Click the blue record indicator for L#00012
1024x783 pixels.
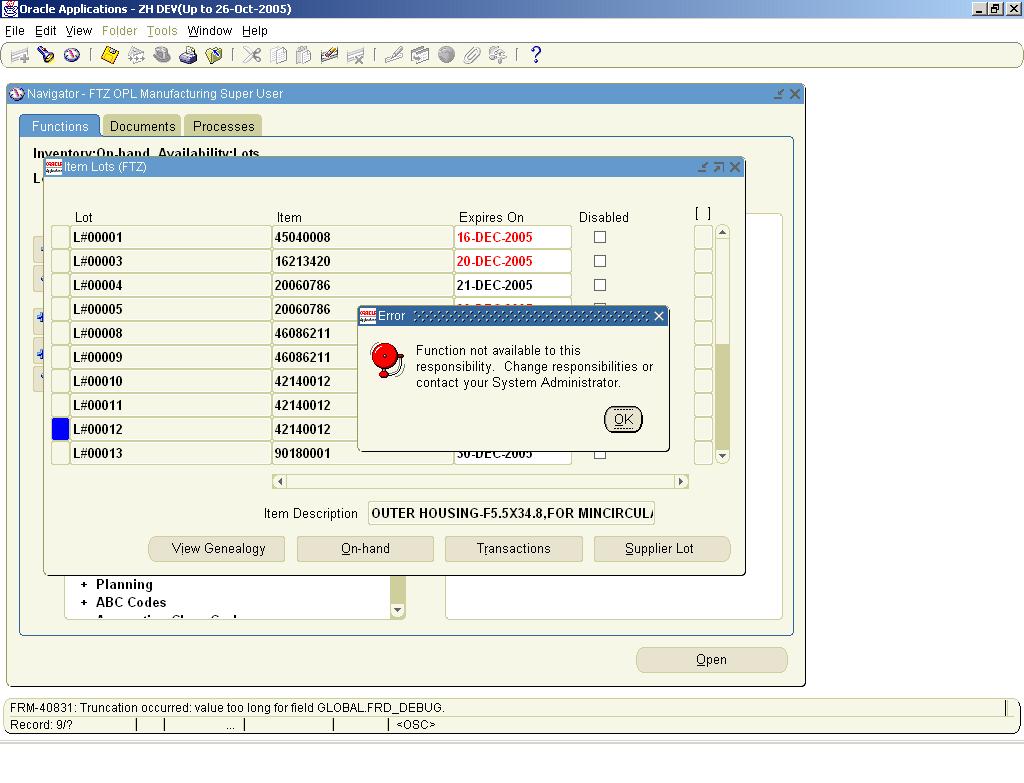click(x=60, y=429)
